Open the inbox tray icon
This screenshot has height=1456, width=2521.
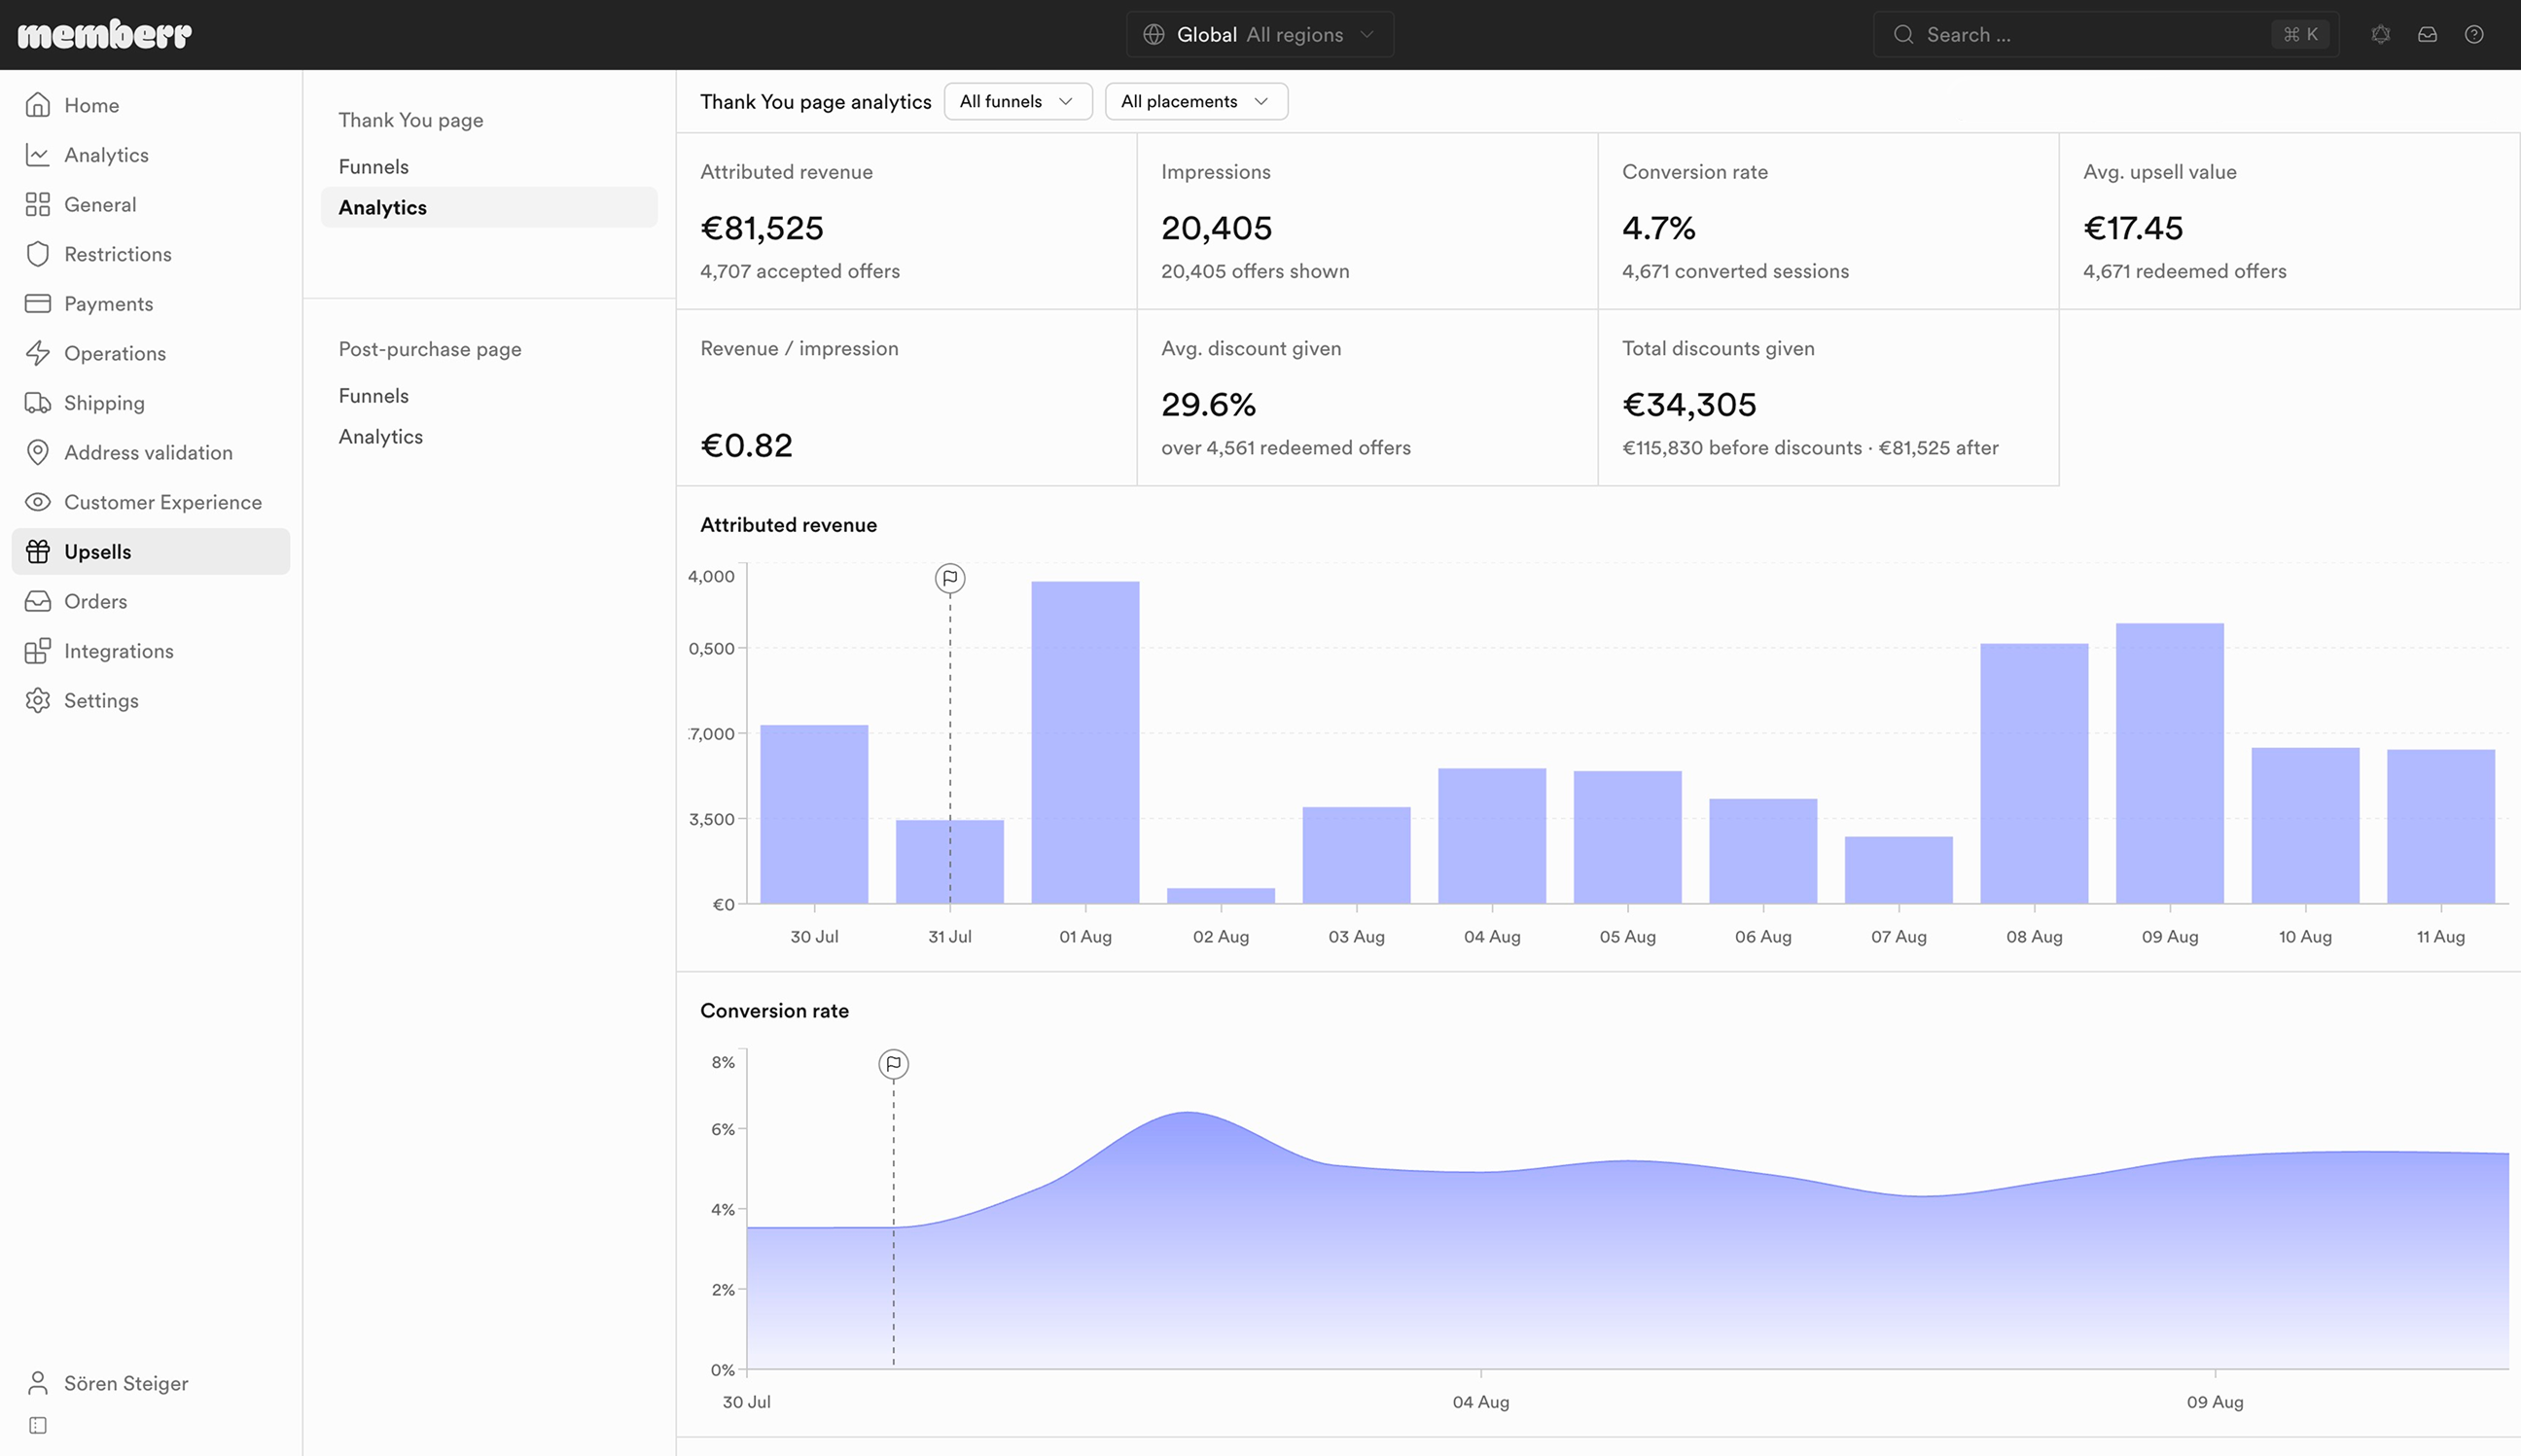(x=2427, y=35)
